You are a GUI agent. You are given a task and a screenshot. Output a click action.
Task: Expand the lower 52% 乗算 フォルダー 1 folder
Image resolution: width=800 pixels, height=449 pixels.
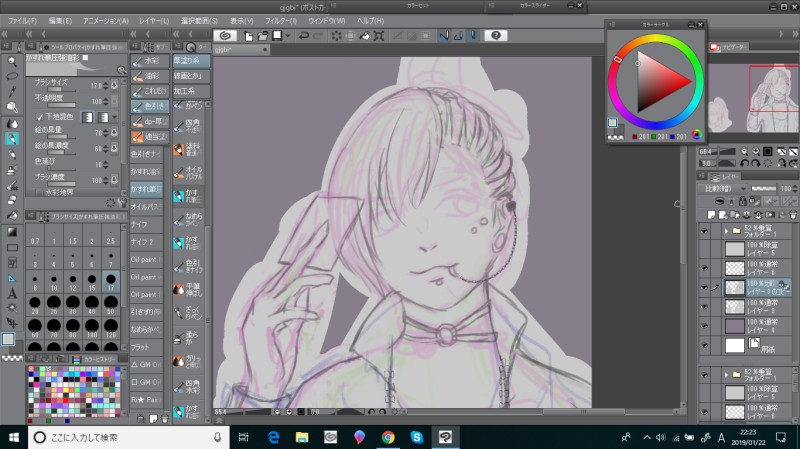(x=727, y=374)
